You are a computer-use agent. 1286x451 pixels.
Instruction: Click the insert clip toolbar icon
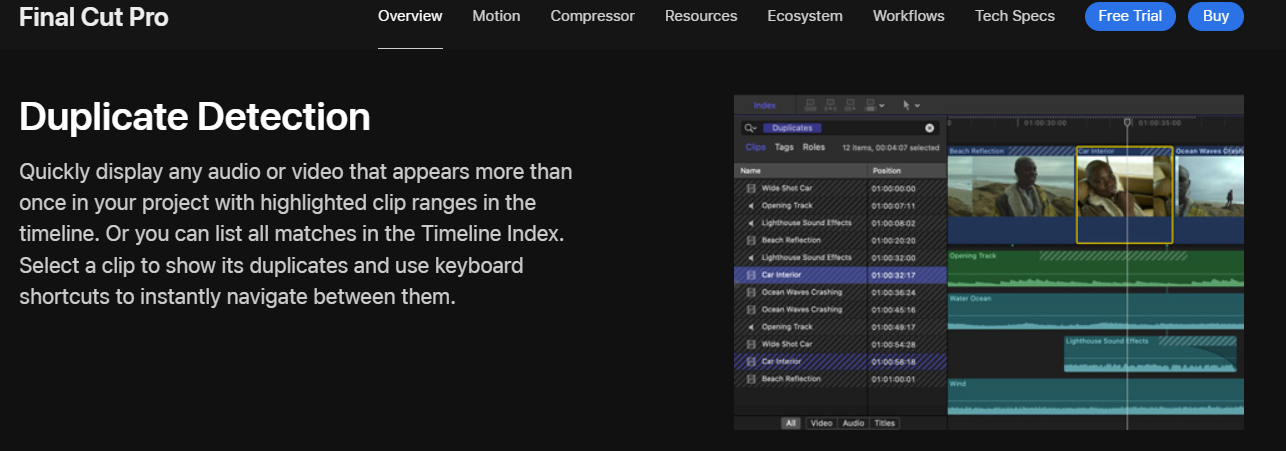tap(830, 105)
